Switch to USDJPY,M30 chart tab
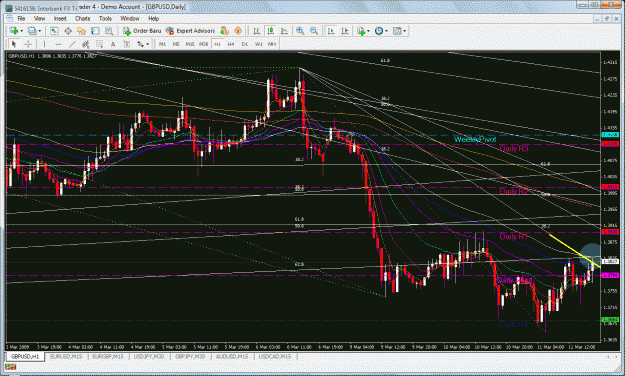 click(149, 356)
